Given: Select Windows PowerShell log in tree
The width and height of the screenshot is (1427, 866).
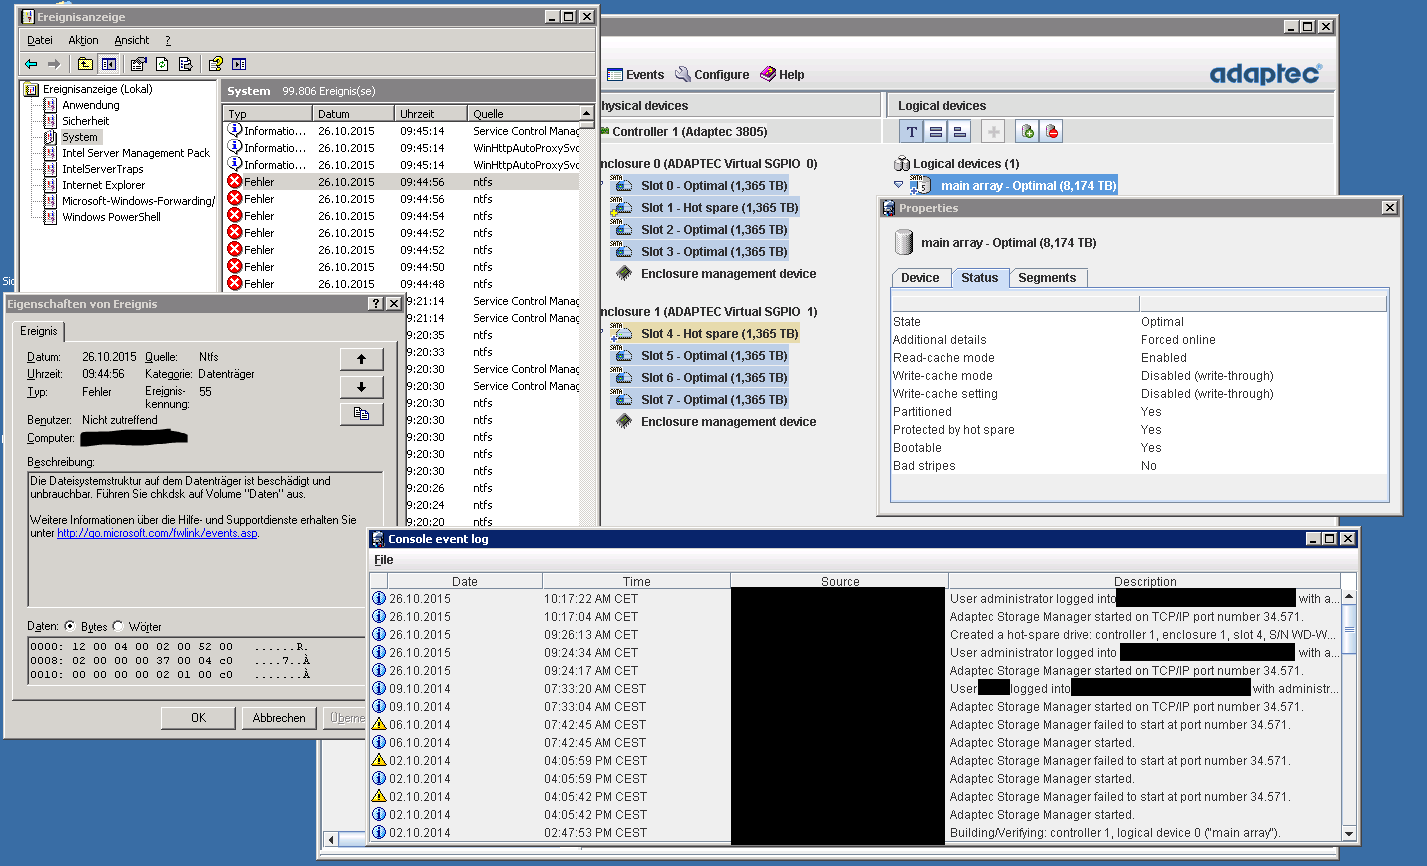Looking at the screenshot, I should (x=111, y=217).
